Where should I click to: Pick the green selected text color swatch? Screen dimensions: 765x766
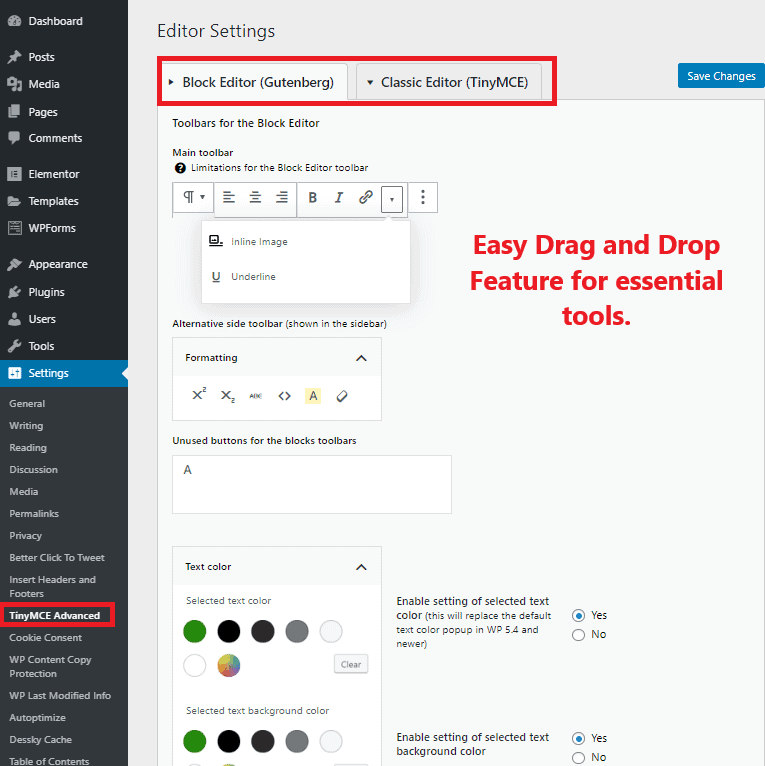click(194, 631)
